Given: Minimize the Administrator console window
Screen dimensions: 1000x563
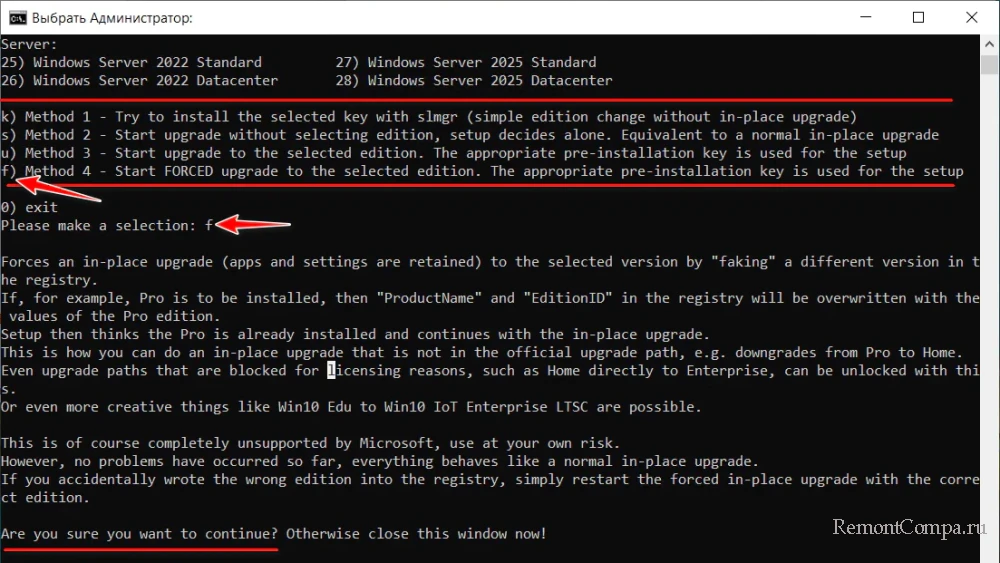Looking at the screenshot, I should (862, 18).
